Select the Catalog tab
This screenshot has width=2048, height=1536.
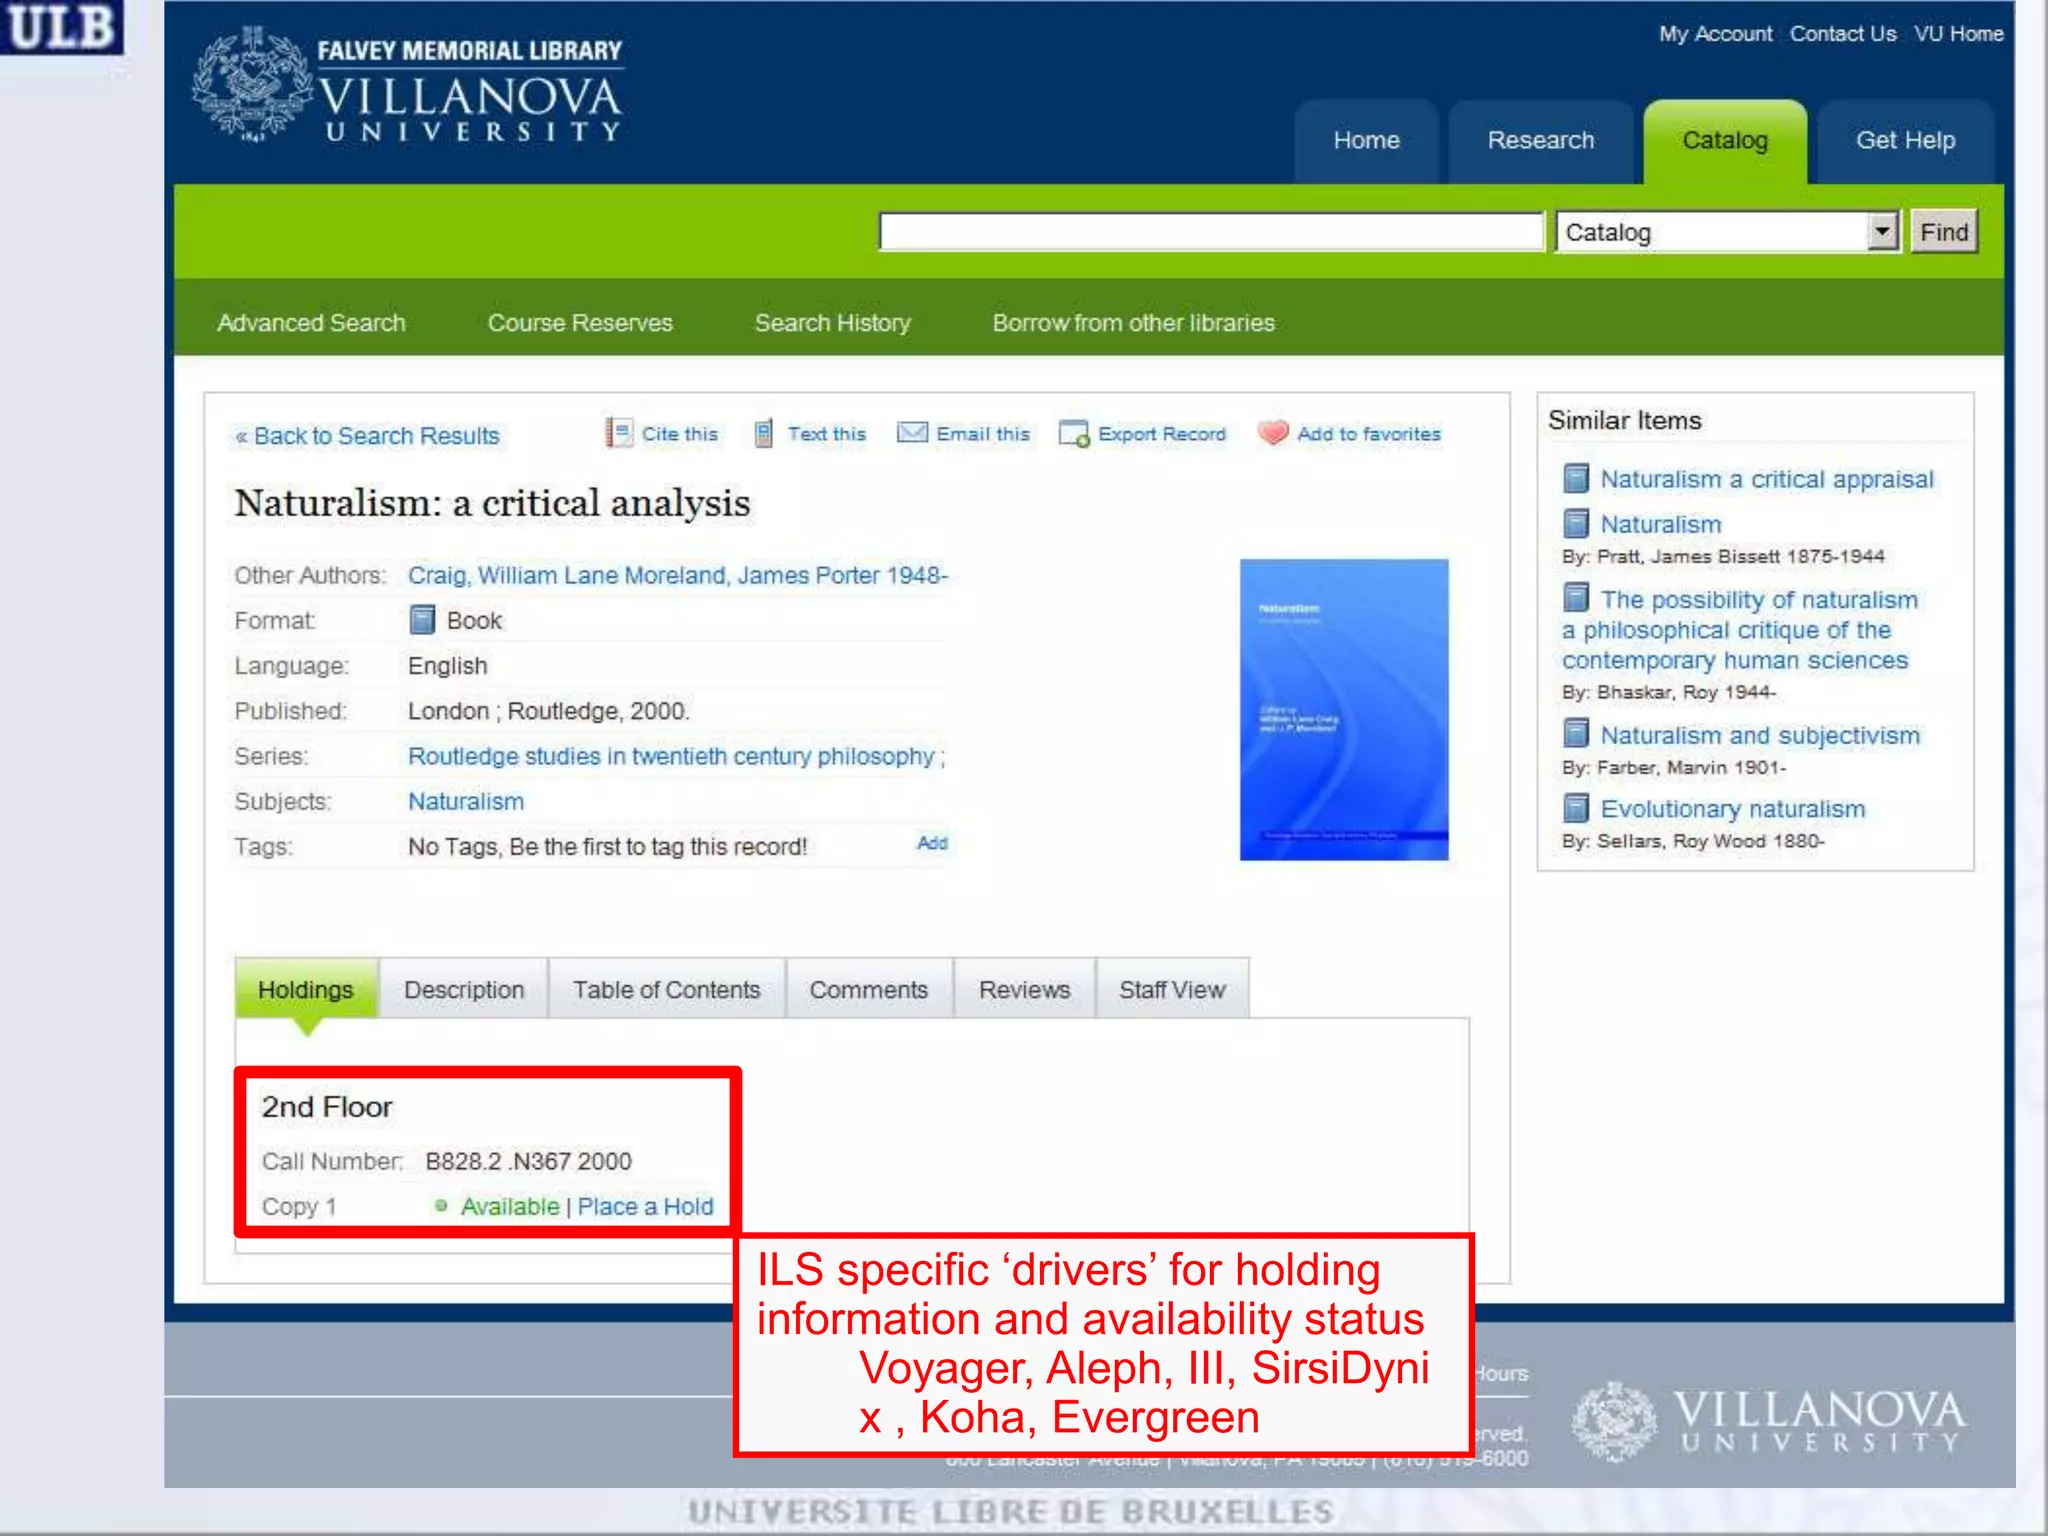1725,141
